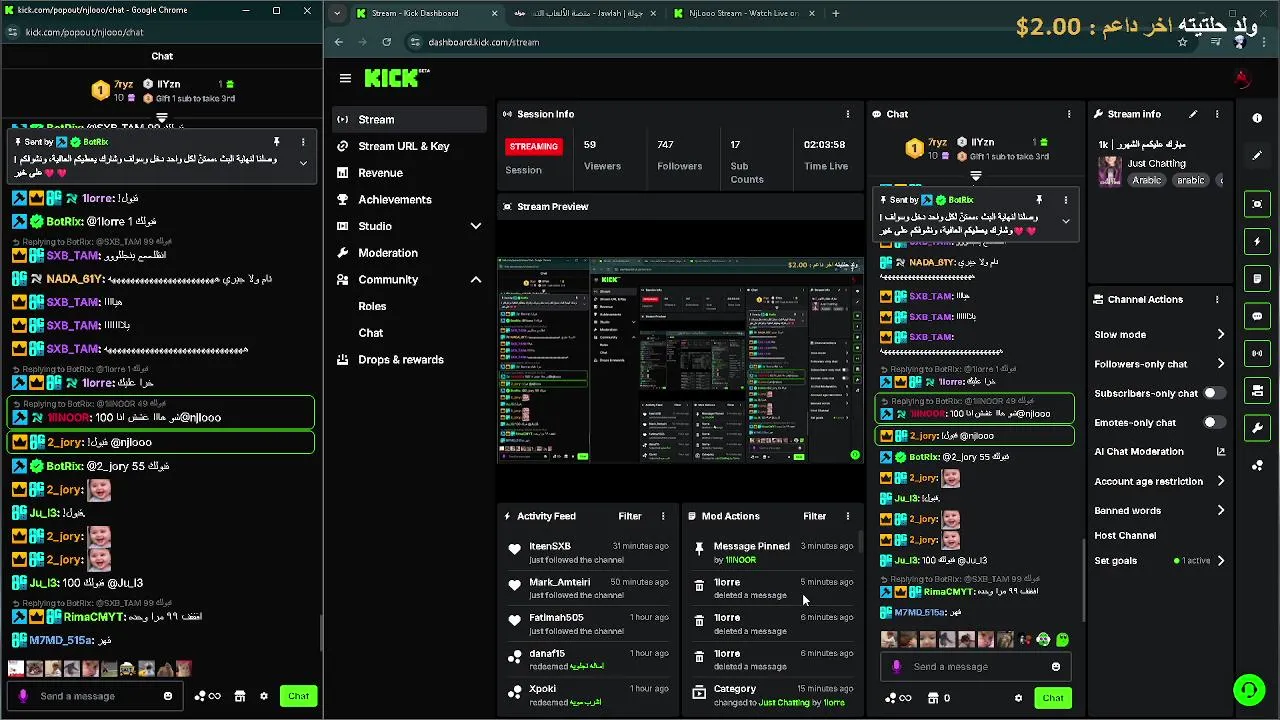
Task: Open shop icon in popout chat window
Action: (240, 696)
